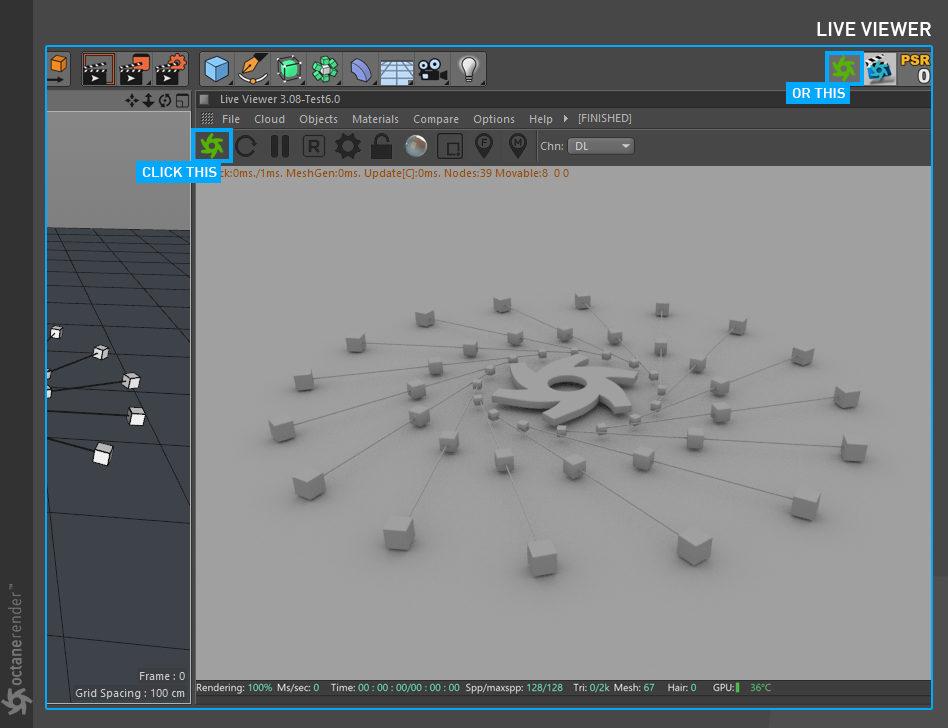Click the Octane send-scene icon in Live Viewer
Image resolution: width=948 pixels, height=728 pixels.
[212, 146]
